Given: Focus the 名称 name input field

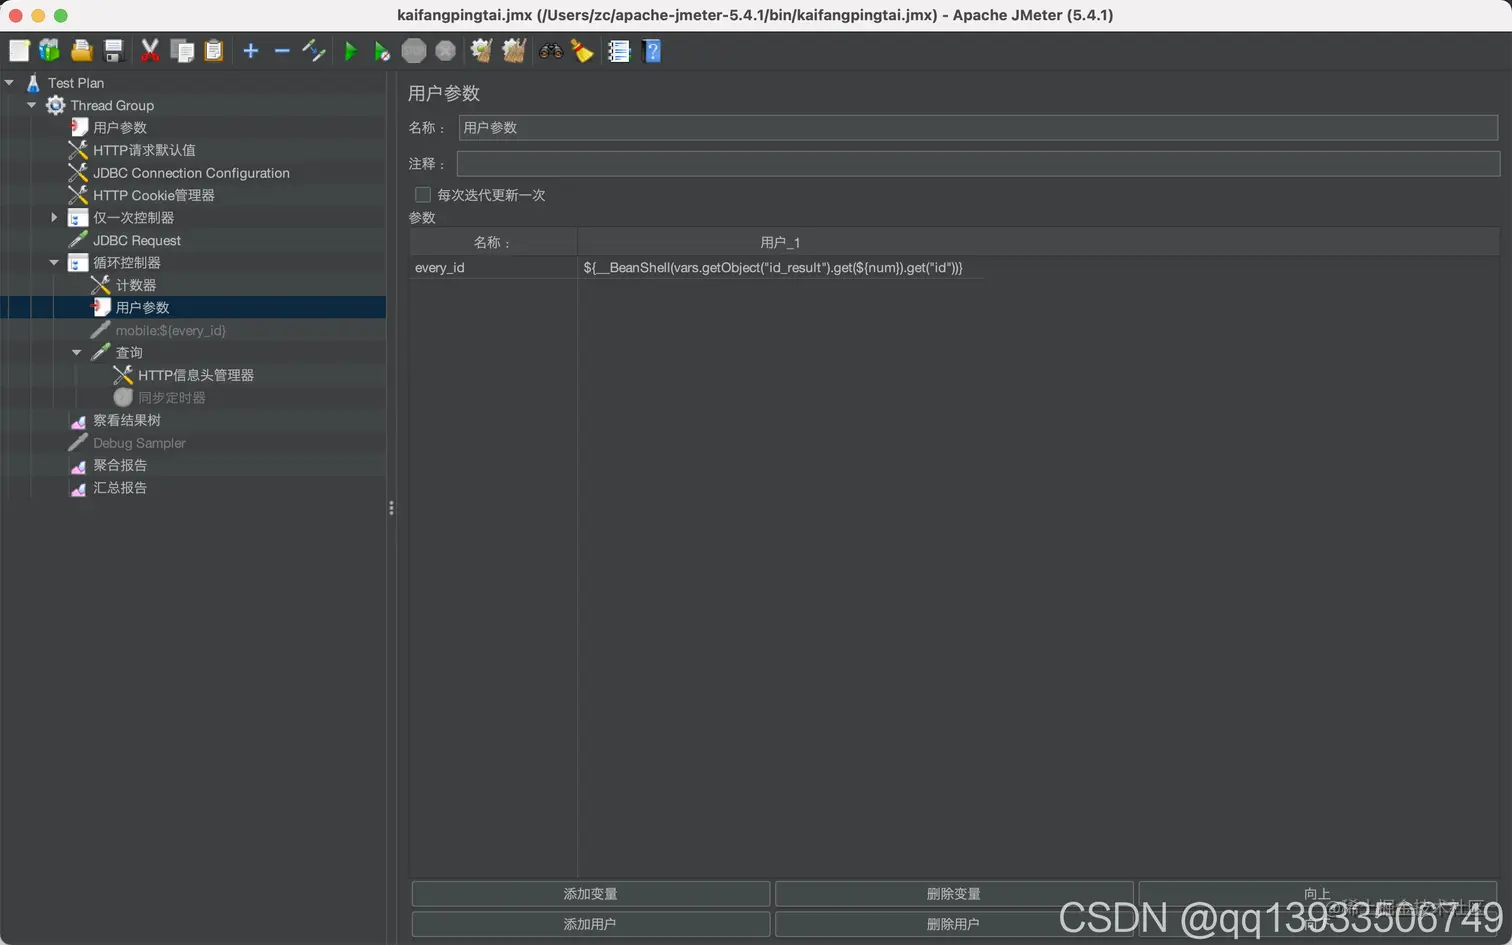Looking at the screenshot, I should 978,127.
